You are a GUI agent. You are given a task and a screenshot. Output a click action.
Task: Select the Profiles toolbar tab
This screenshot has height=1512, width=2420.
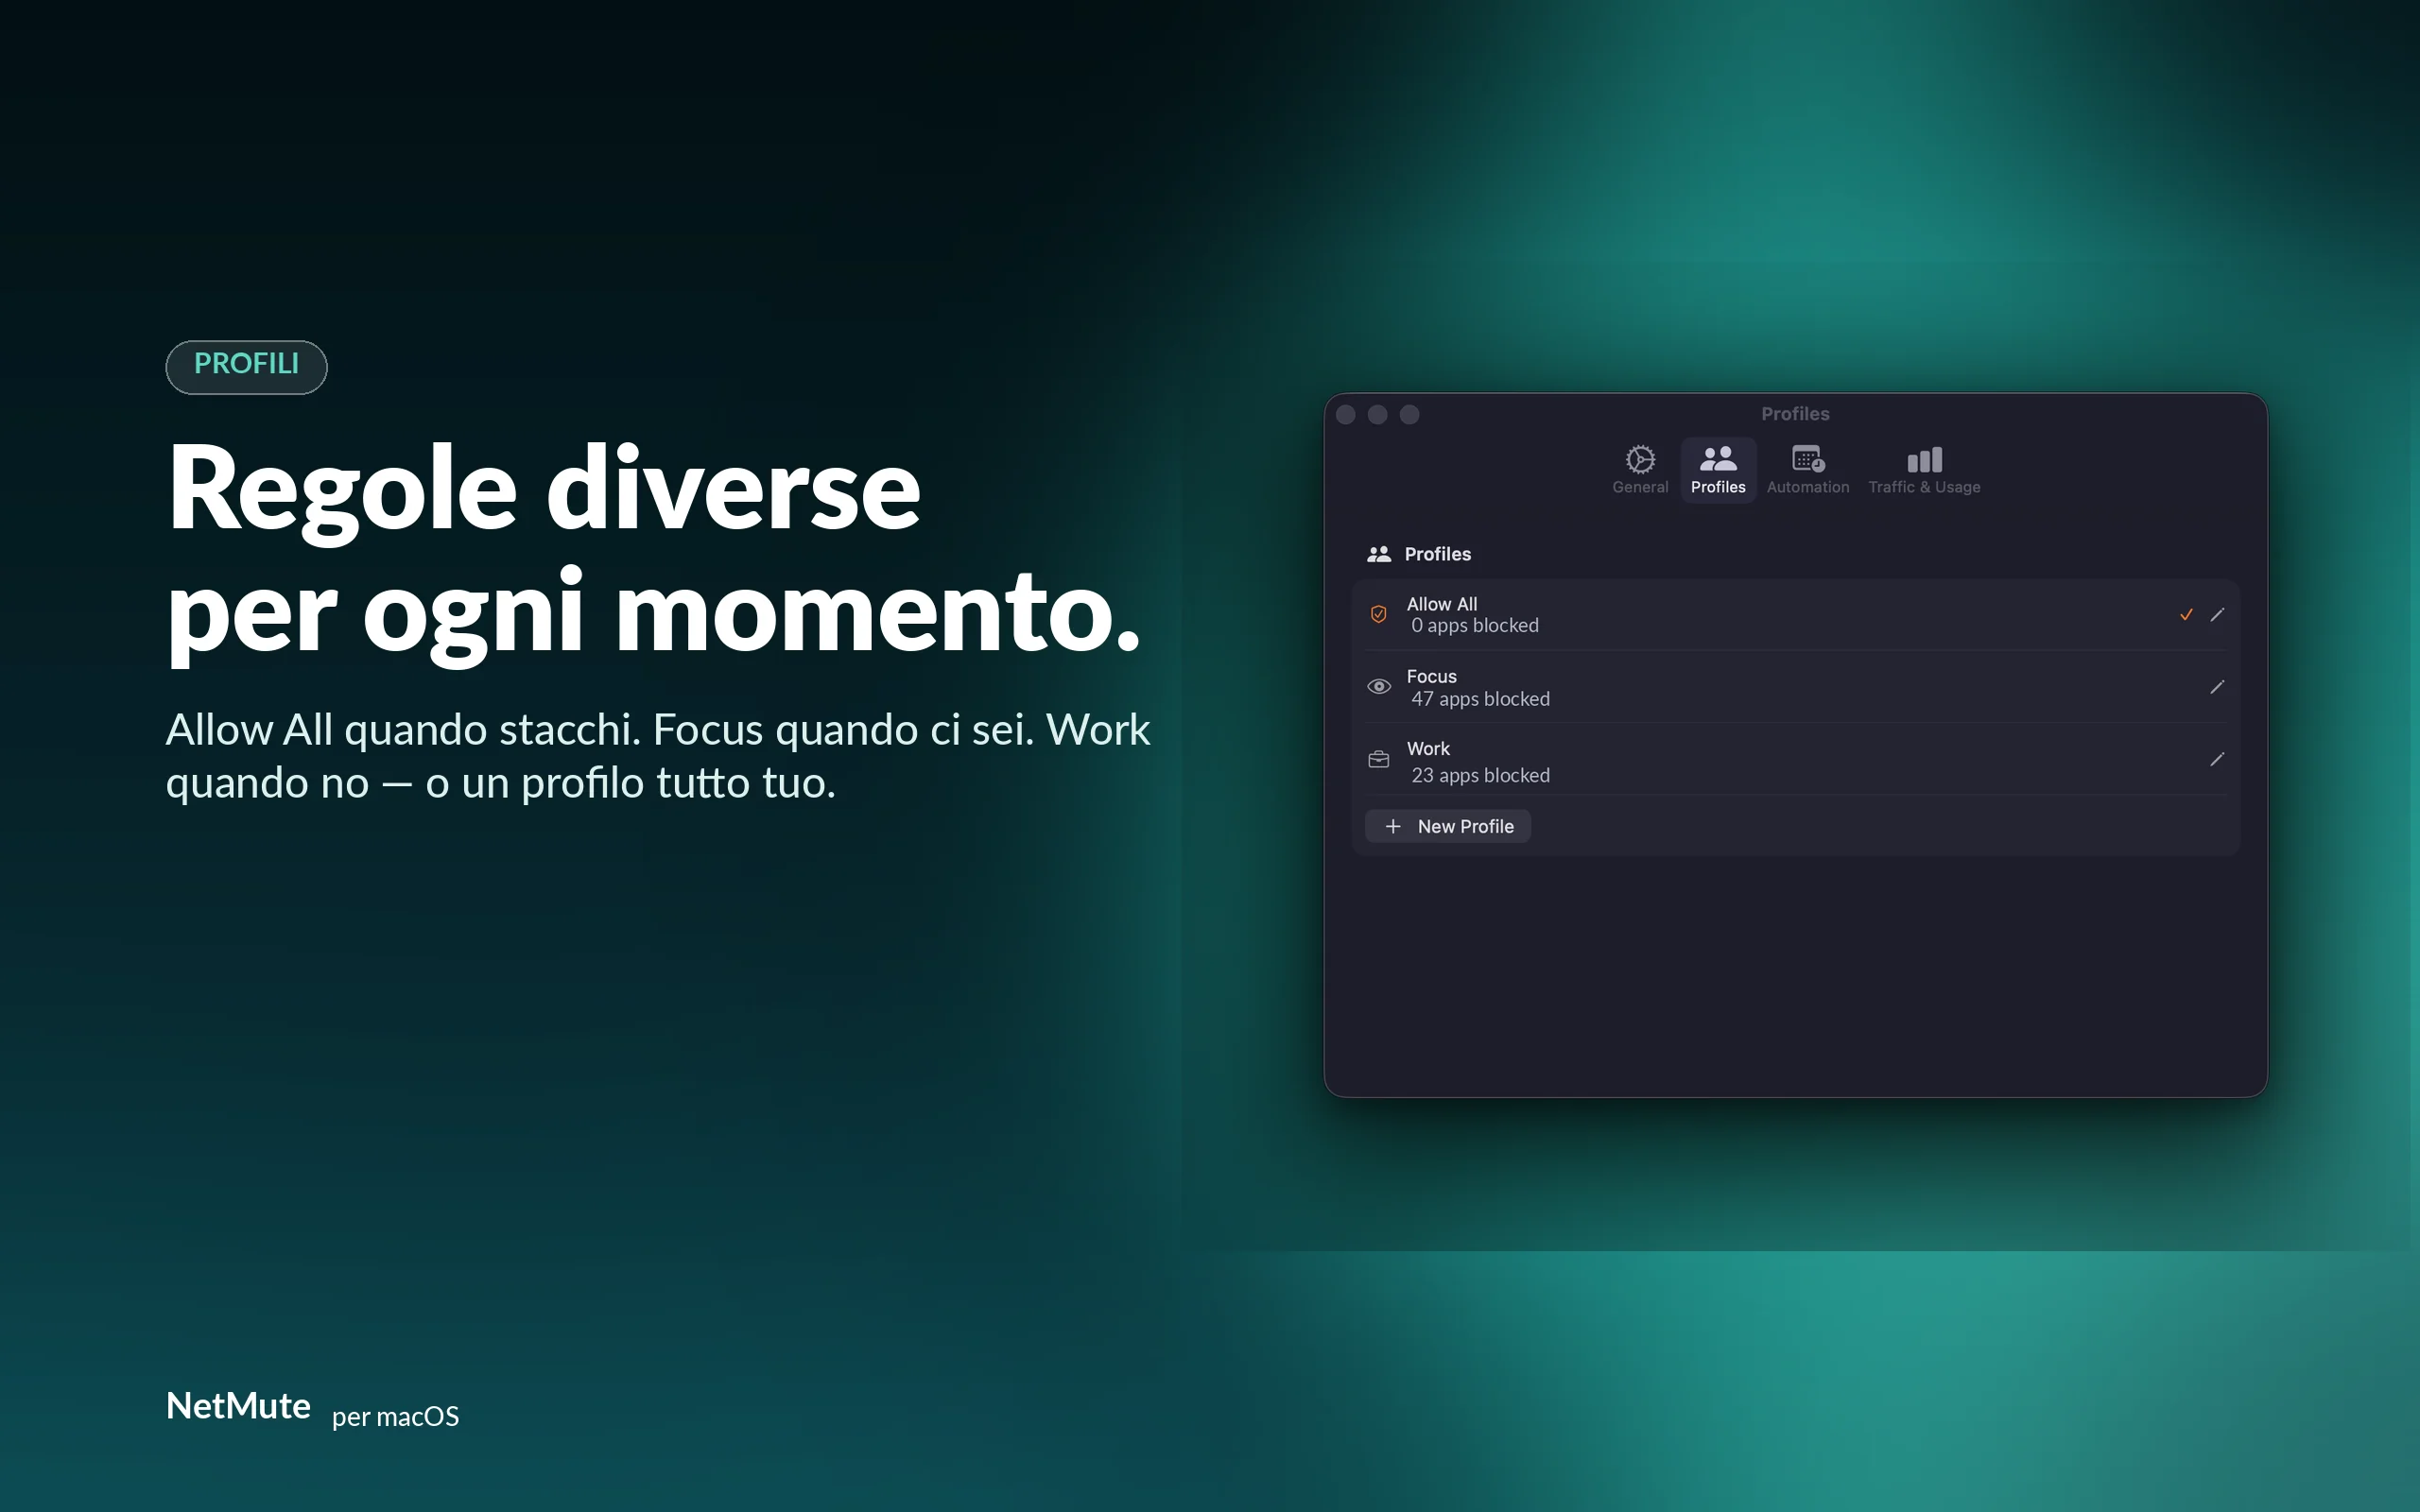(1718, 470)
